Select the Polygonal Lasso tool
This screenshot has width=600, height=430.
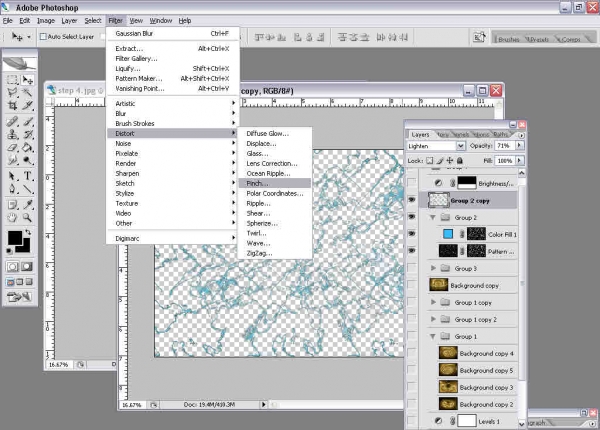(x=12, y=92)
